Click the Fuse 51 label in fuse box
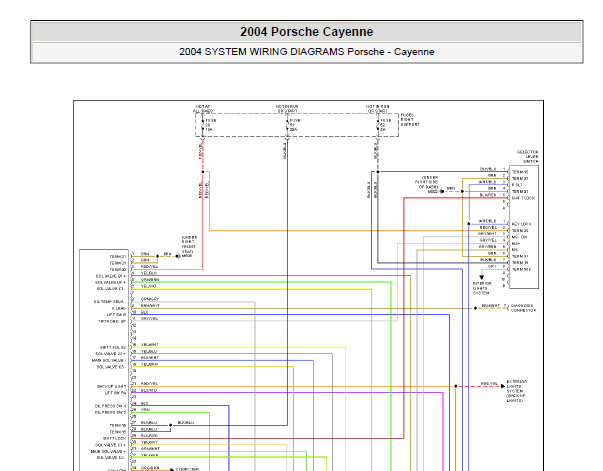Image resolution: width=603 pixels, height=471 pixels. pyautogui.click(x=295, y=125)
